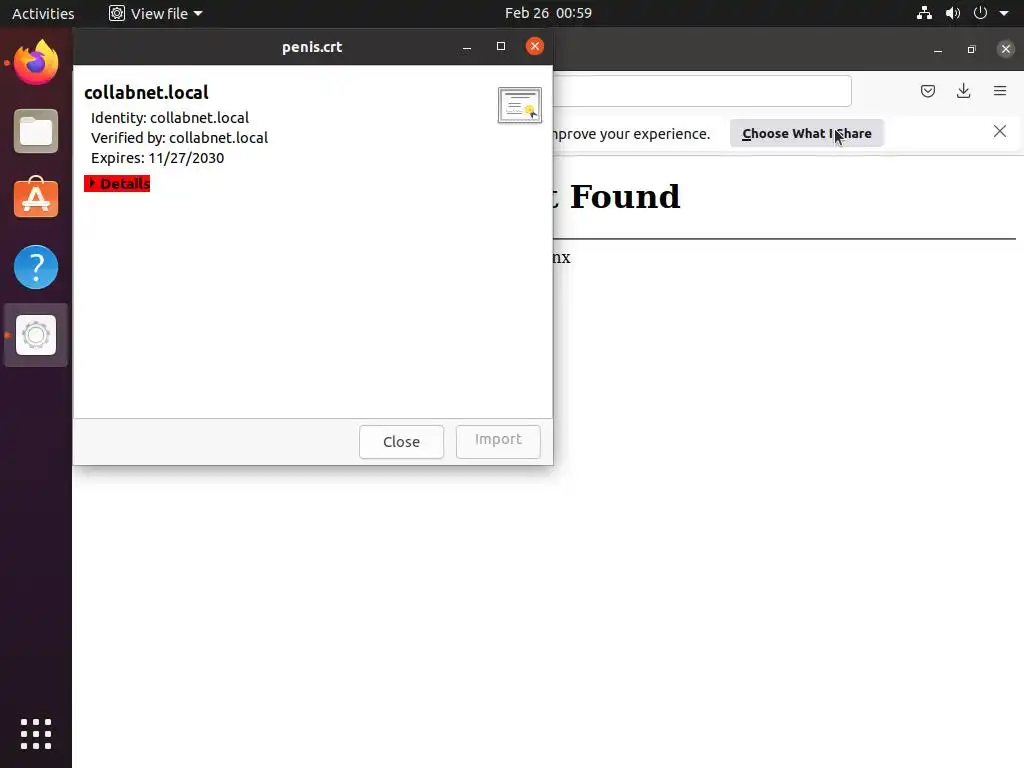The image size is (1024, 768).
Task: Click the penis.crt title bar text
Action: click(312, 47)
